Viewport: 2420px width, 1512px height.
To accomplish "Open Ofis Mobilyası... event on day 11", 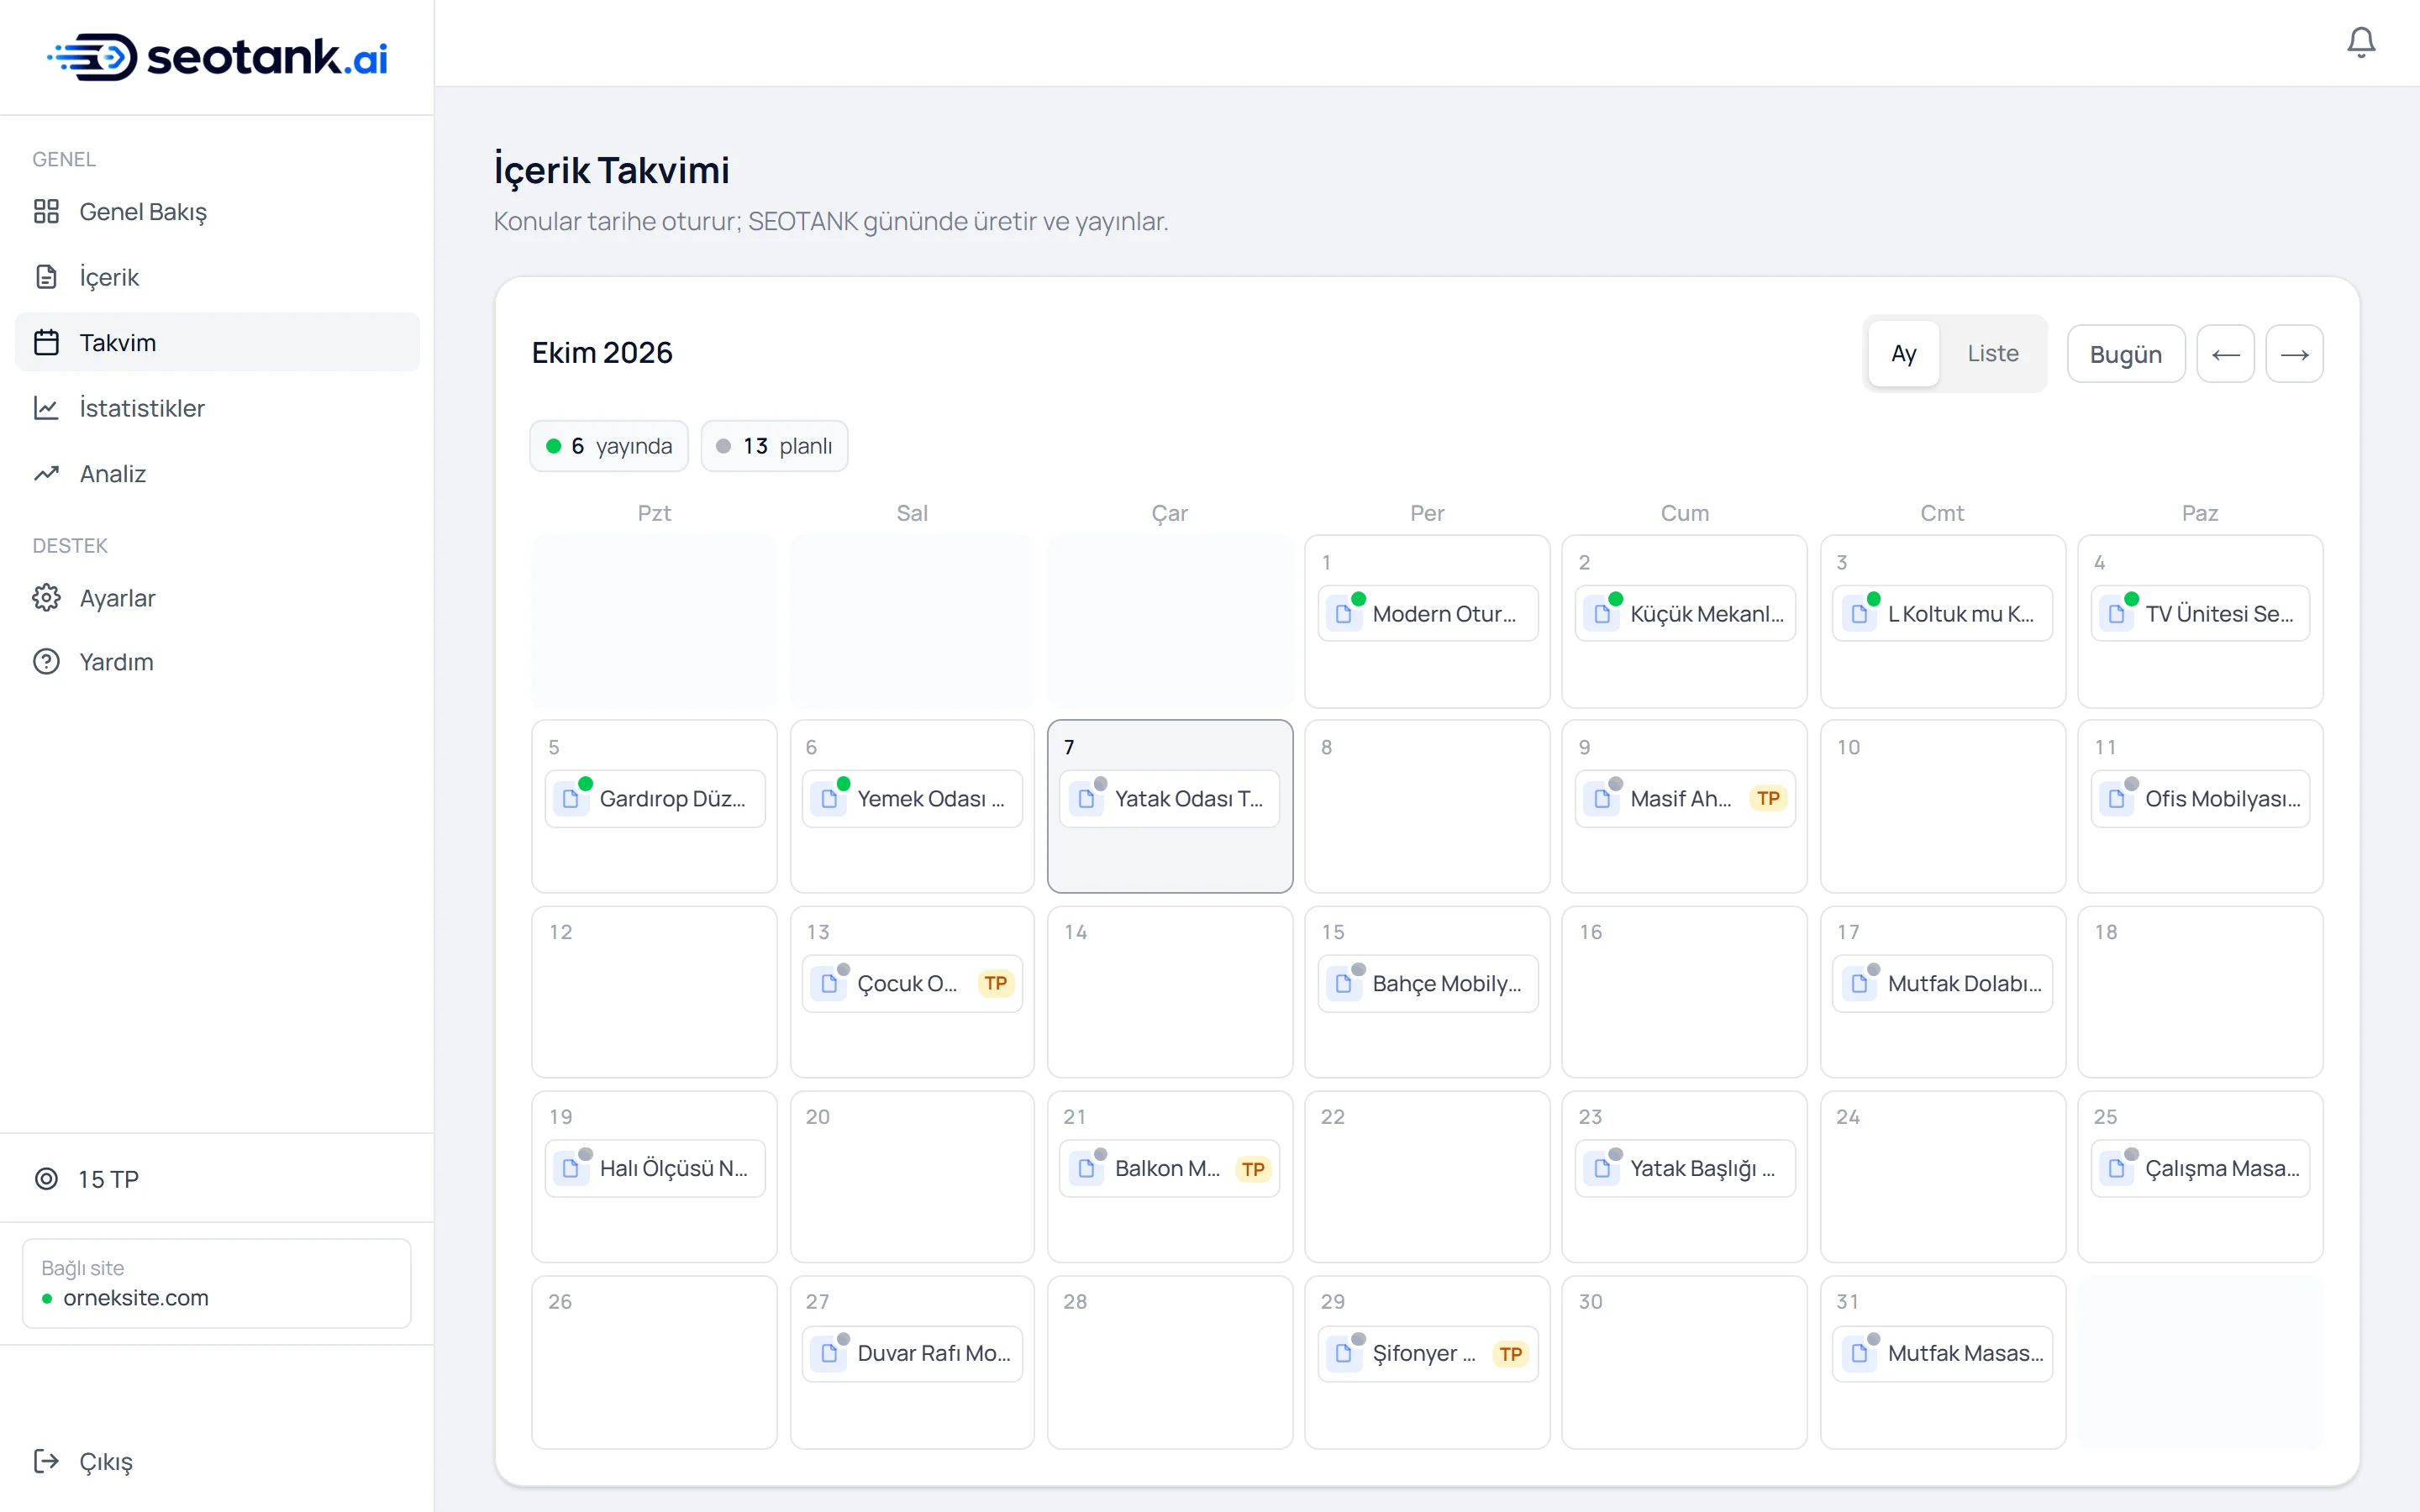I will (2200, 799).
